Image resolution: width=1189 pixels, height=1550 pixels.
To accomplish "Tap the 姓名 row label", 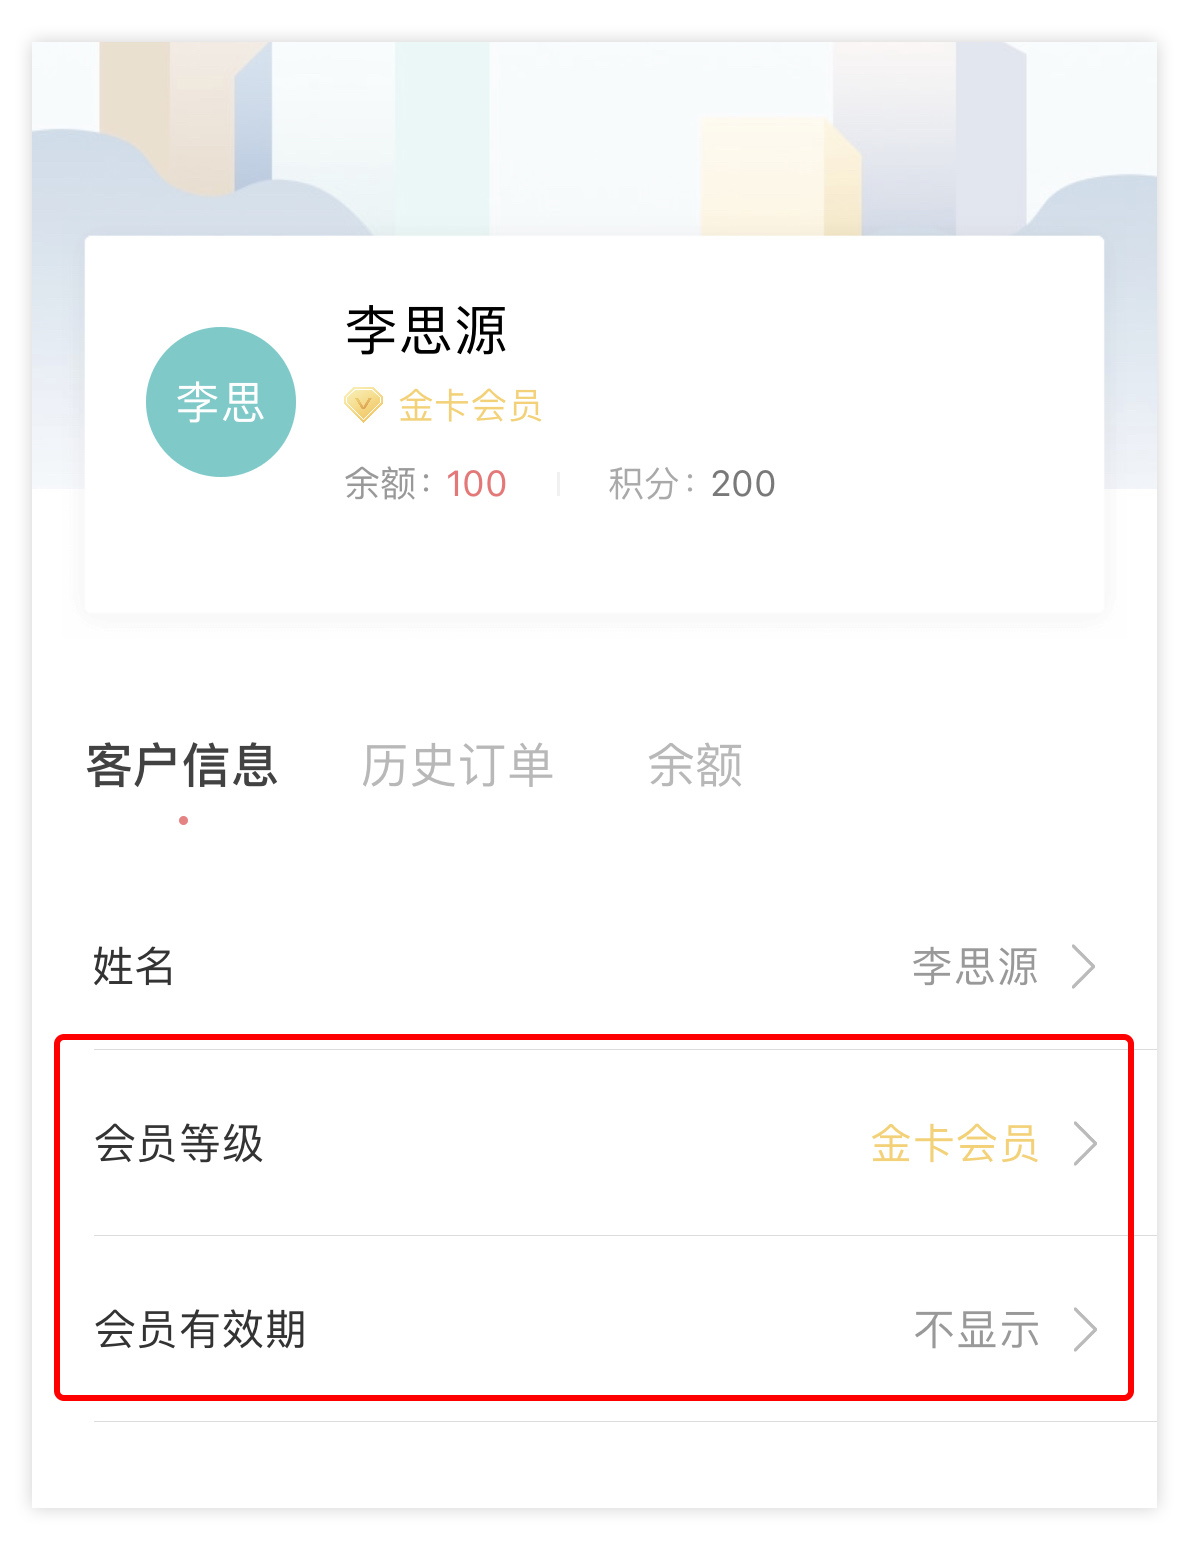I will [133, 967].
